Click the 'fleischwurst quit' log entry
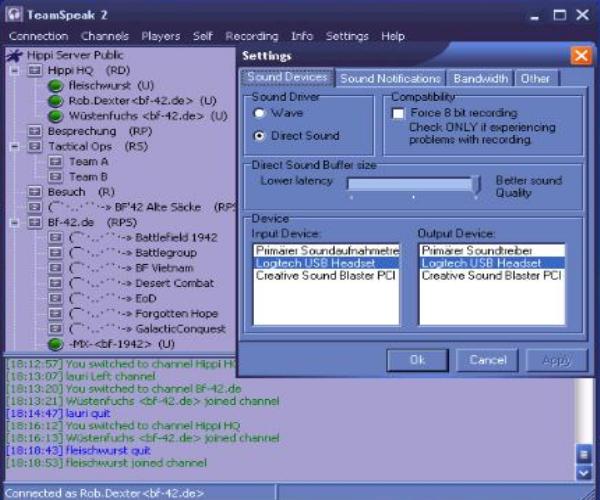This screenshot has width=600, height=500. tap(79, 451)
